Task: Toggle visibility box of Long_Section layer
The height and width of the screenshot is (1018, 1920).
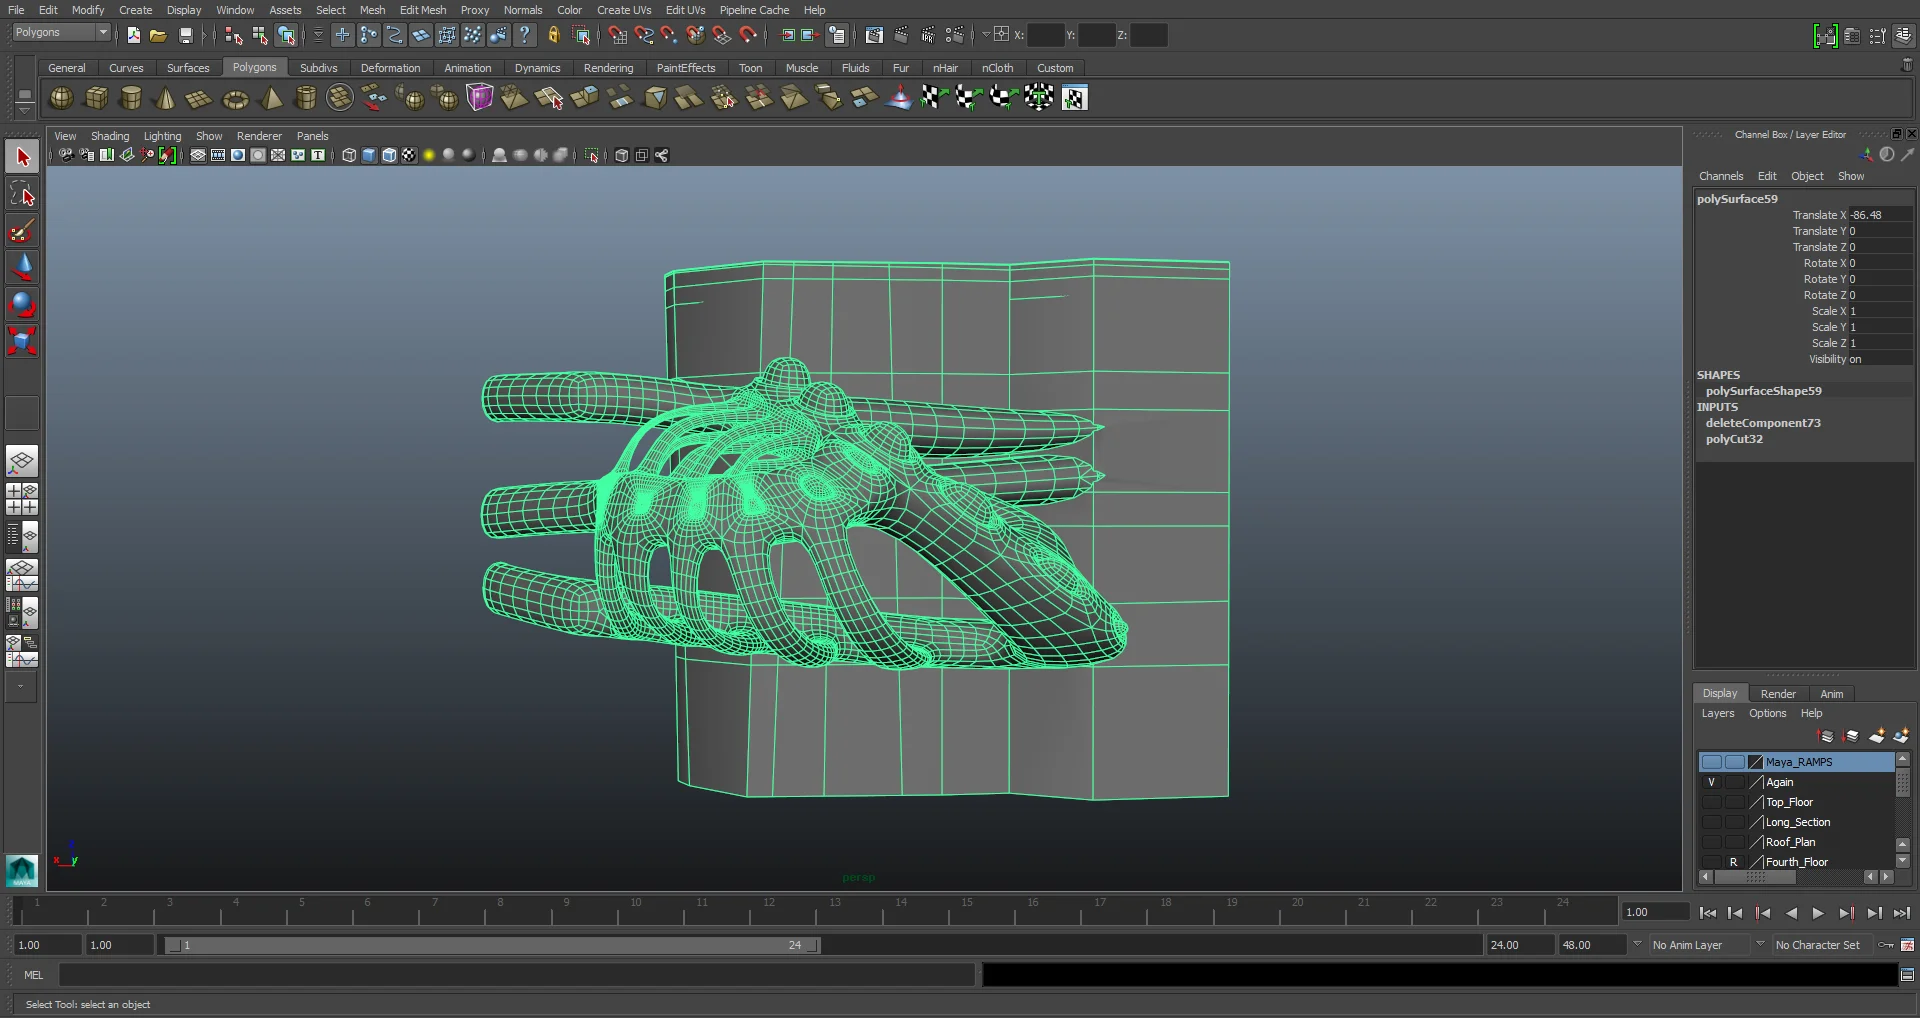Action: pos(1711,822)
